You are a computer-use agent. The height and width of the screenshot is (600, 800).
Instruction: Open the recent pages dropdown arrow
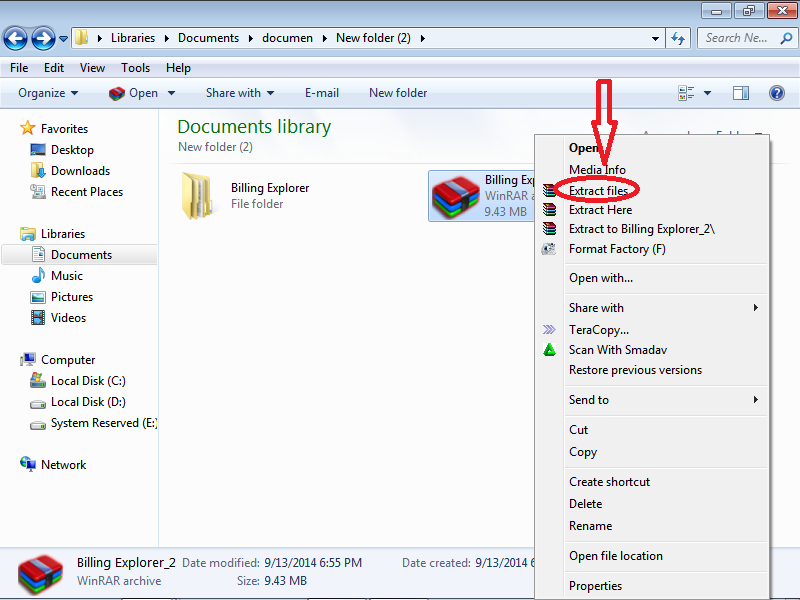click(64, 38)
